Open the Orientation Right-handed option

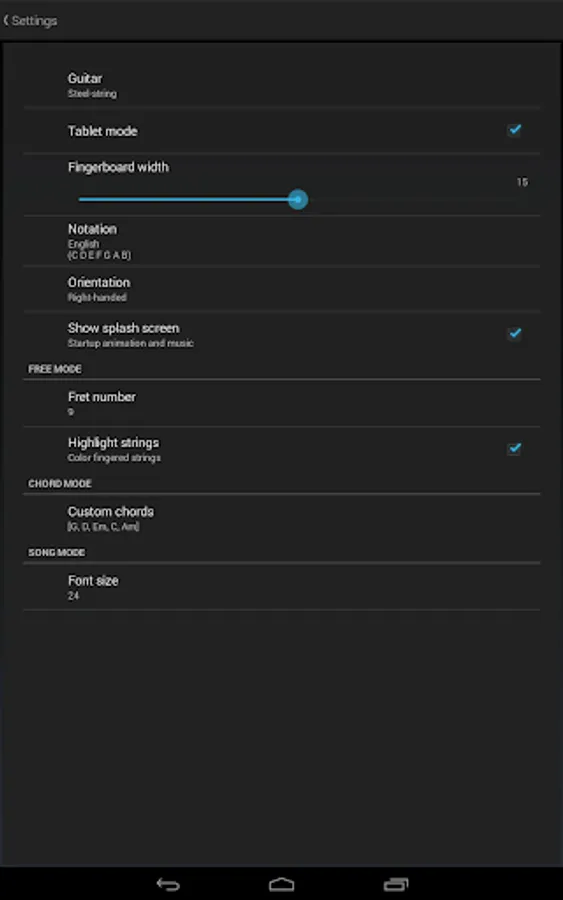click(x=281, y=289)
